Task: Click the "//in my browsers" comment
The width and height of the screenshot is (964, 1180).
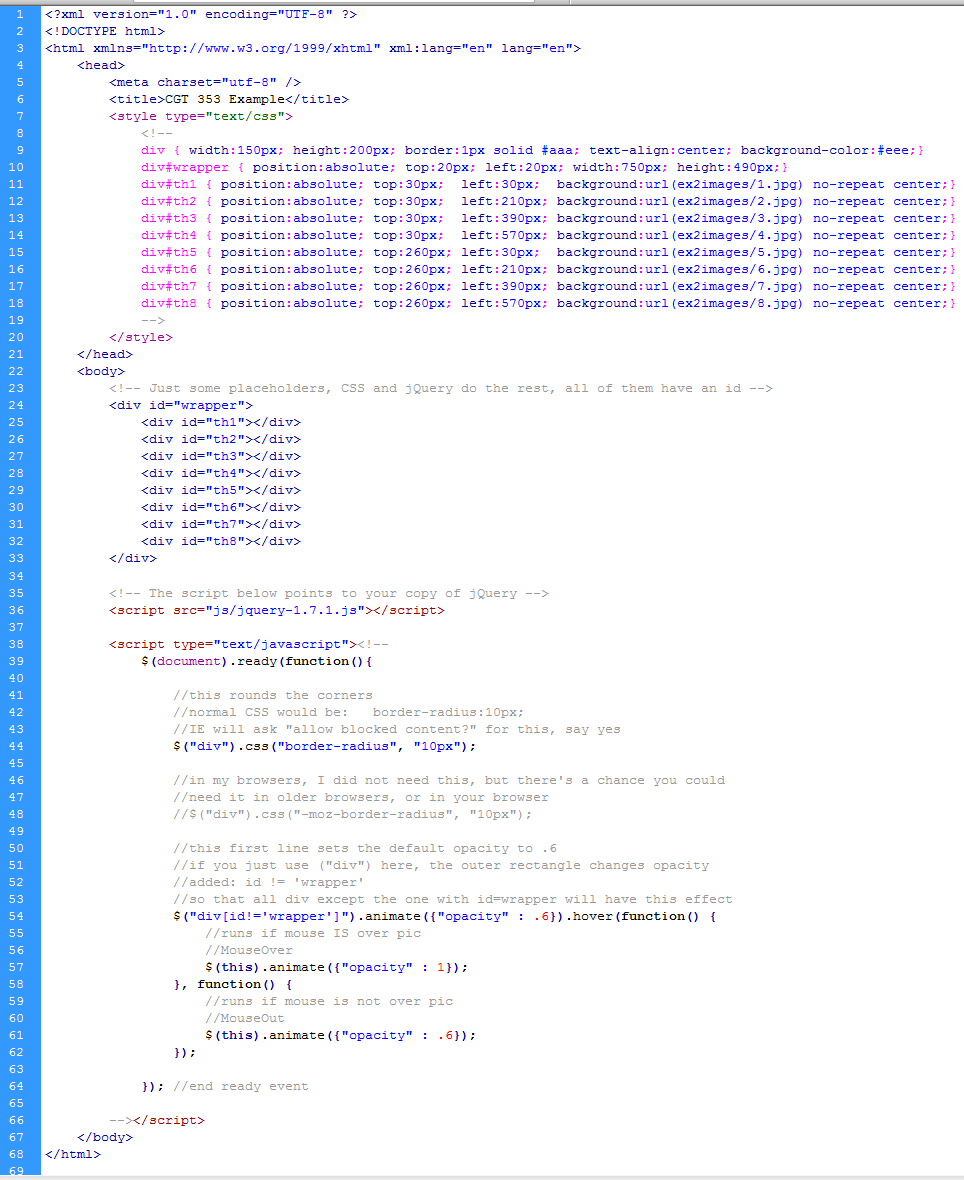Action: point(449,780)
